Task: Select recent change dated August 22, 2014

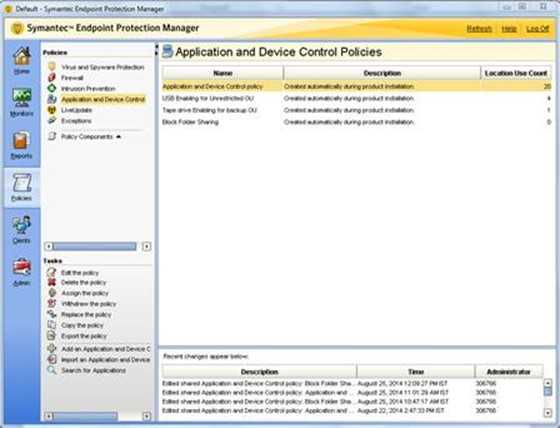Action: tap(352, 411)
